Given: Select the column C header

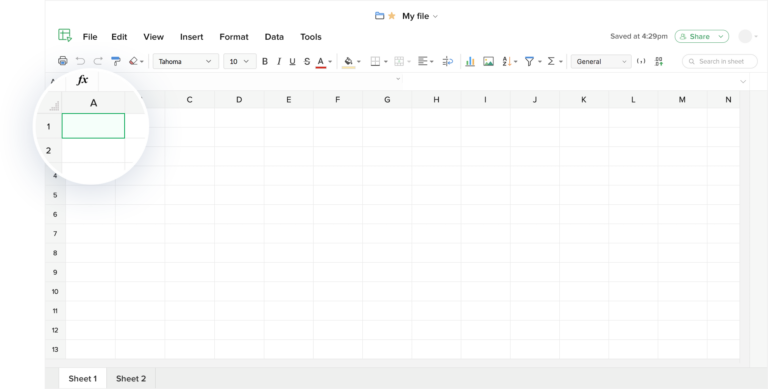Looking at the screenshot, I should coord(190,99).
